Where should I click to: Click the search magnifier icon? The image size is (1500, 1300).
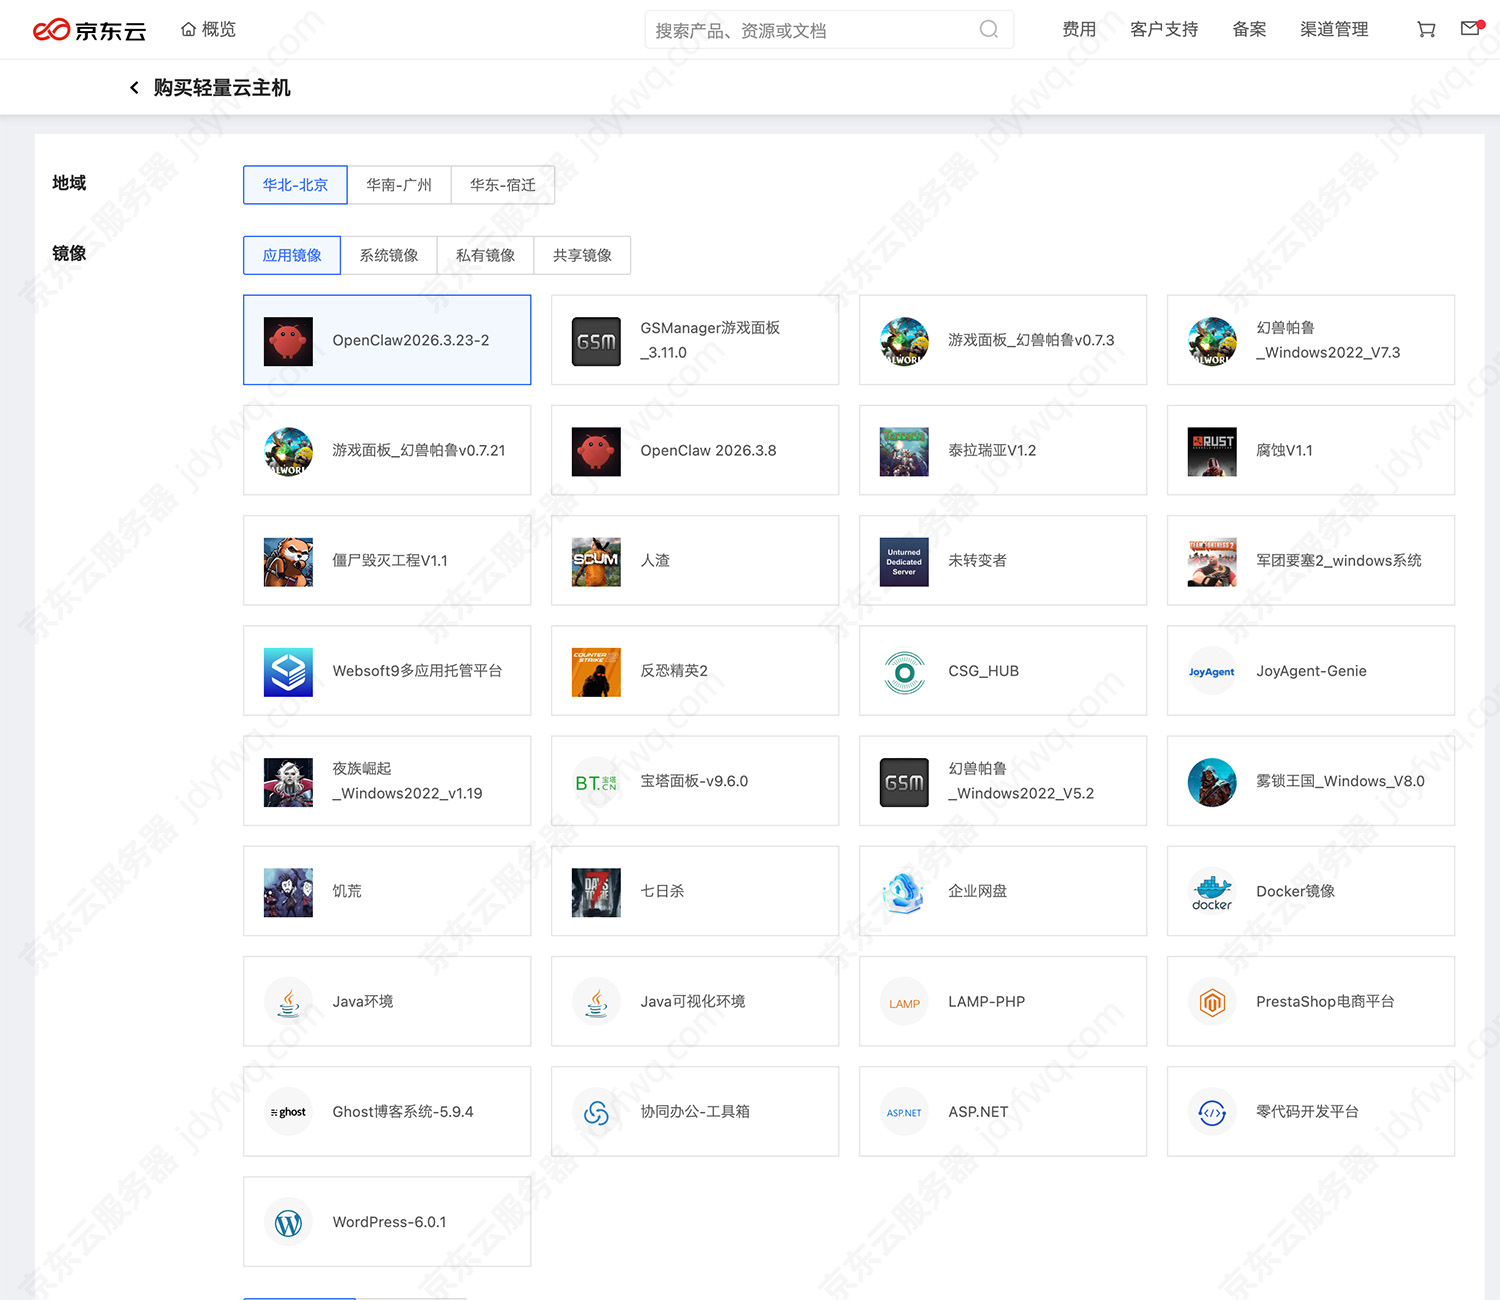[988, 29]
